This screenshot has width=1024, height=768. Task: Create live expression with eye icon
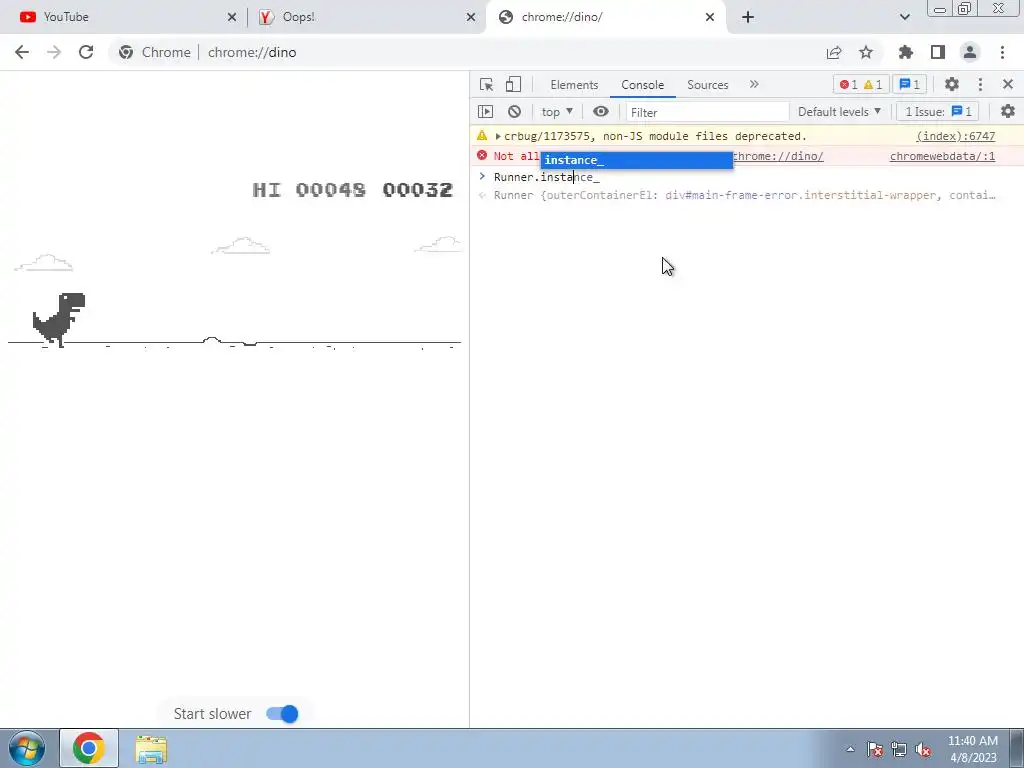601,112
